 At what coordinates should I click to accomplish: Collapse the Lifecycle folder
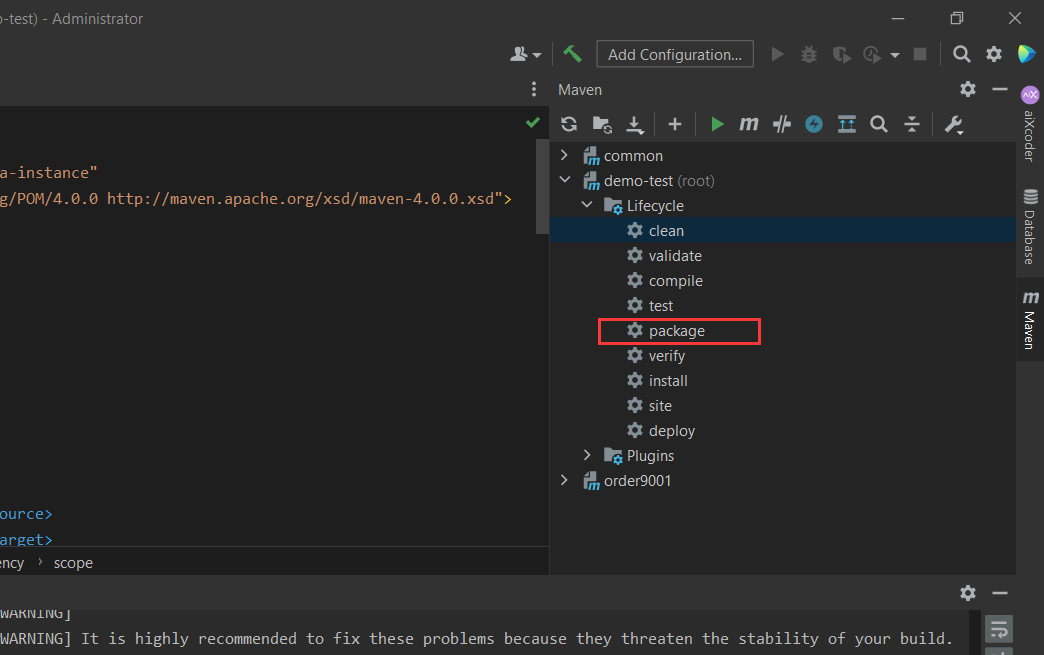click(x=587, y=205)
